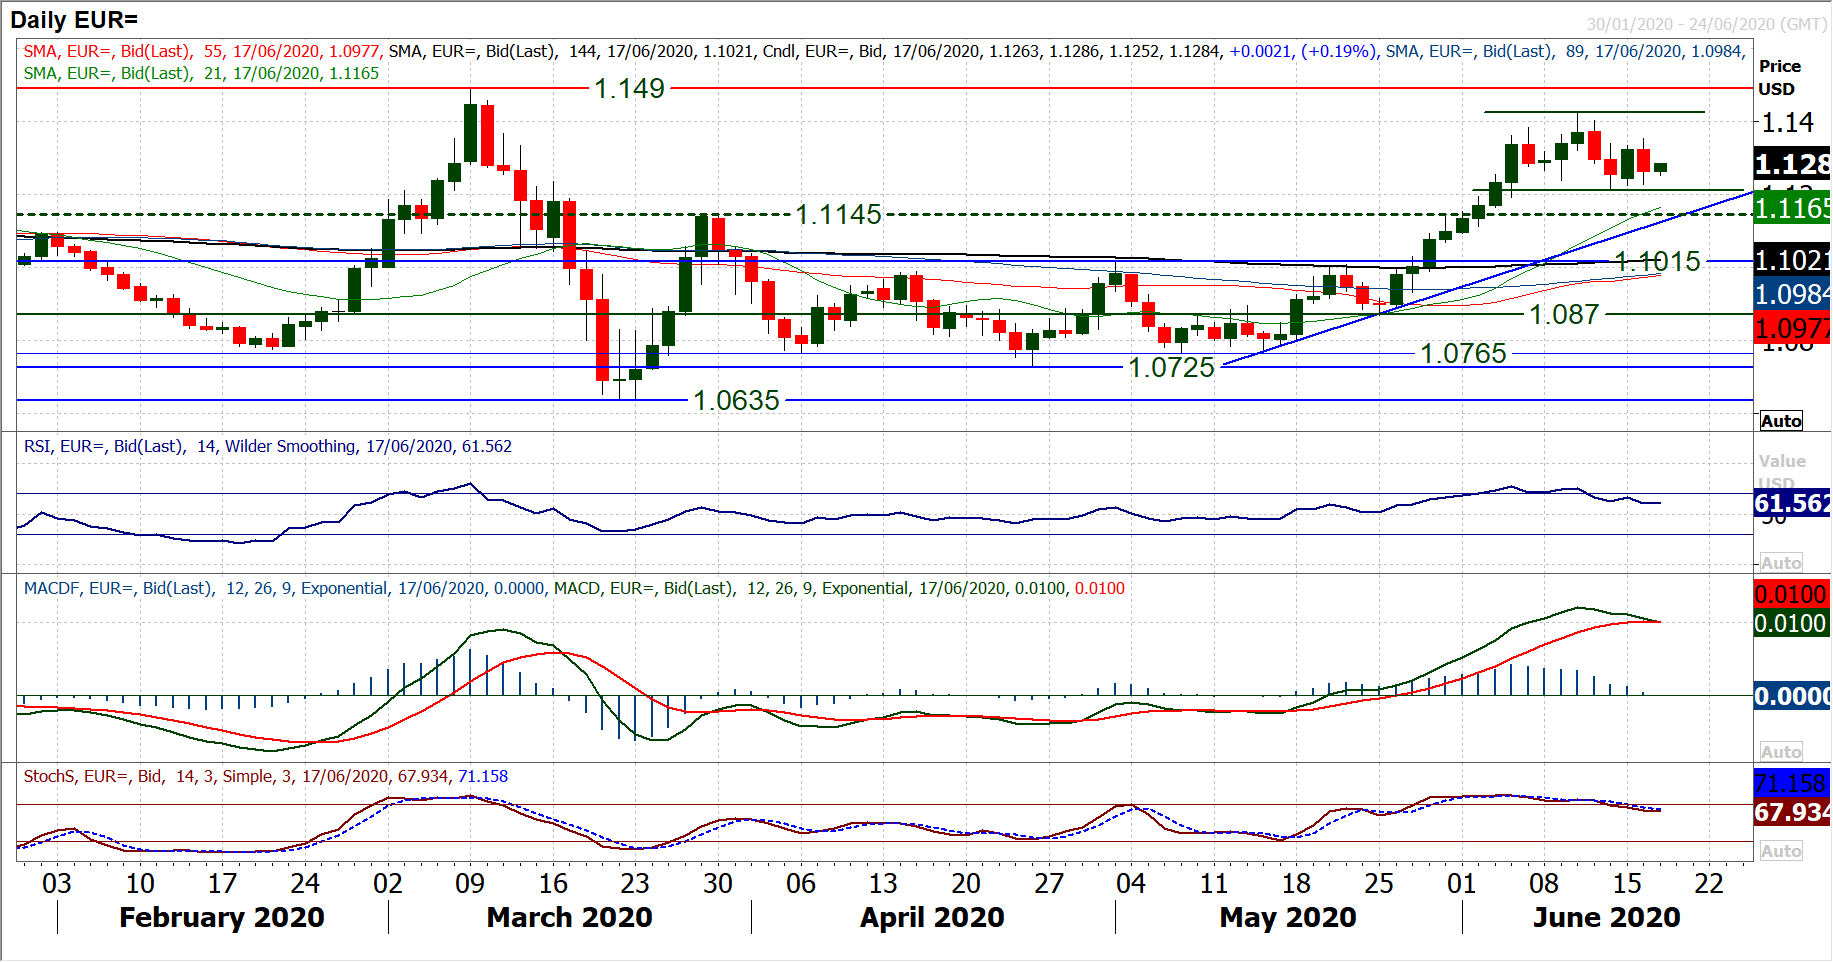Select the 1.1145 dashed level label
Screen dimensions: 1833x962
(838, 215)
